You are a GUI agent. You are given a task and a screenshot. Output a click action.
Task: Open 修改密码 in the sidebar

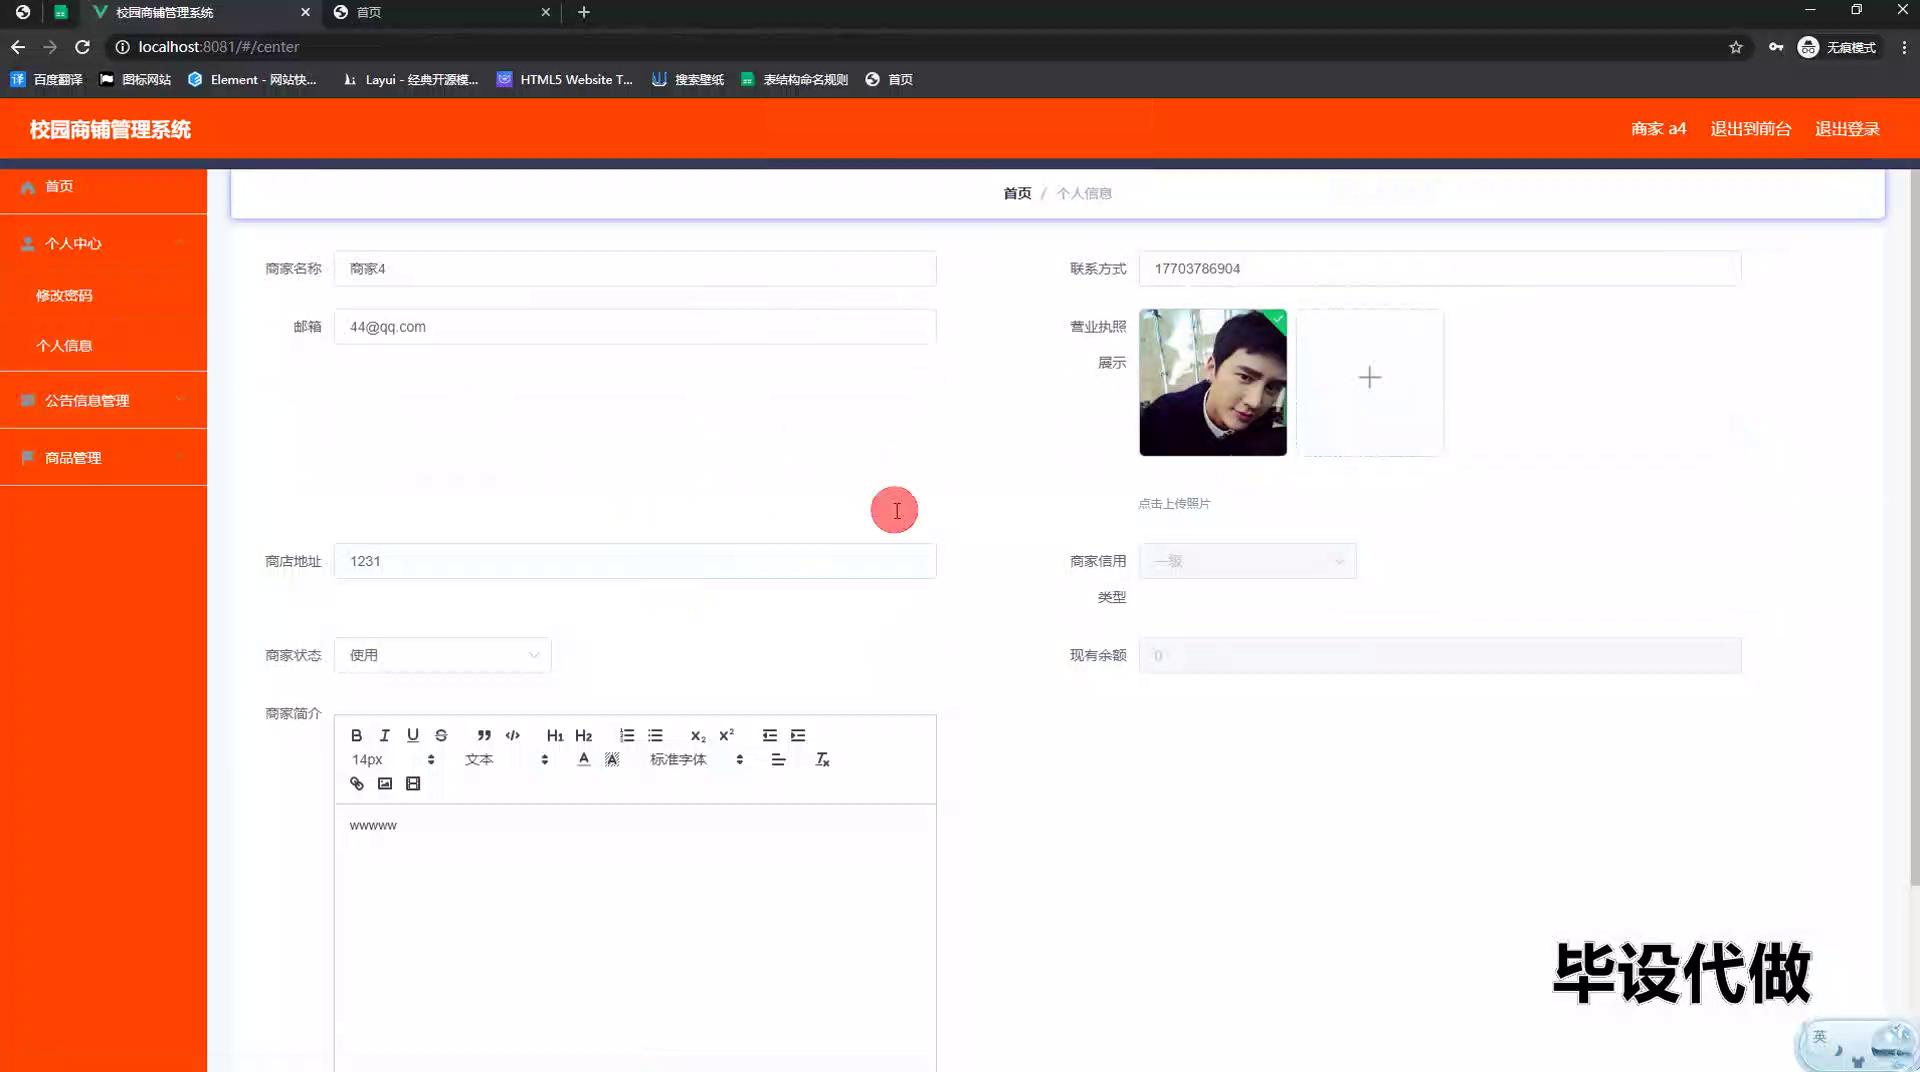tap(64, 295)
